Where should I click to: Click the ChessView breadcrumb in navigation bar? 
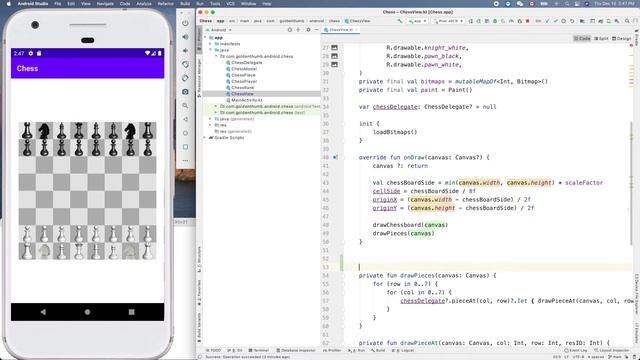[358, 21]
